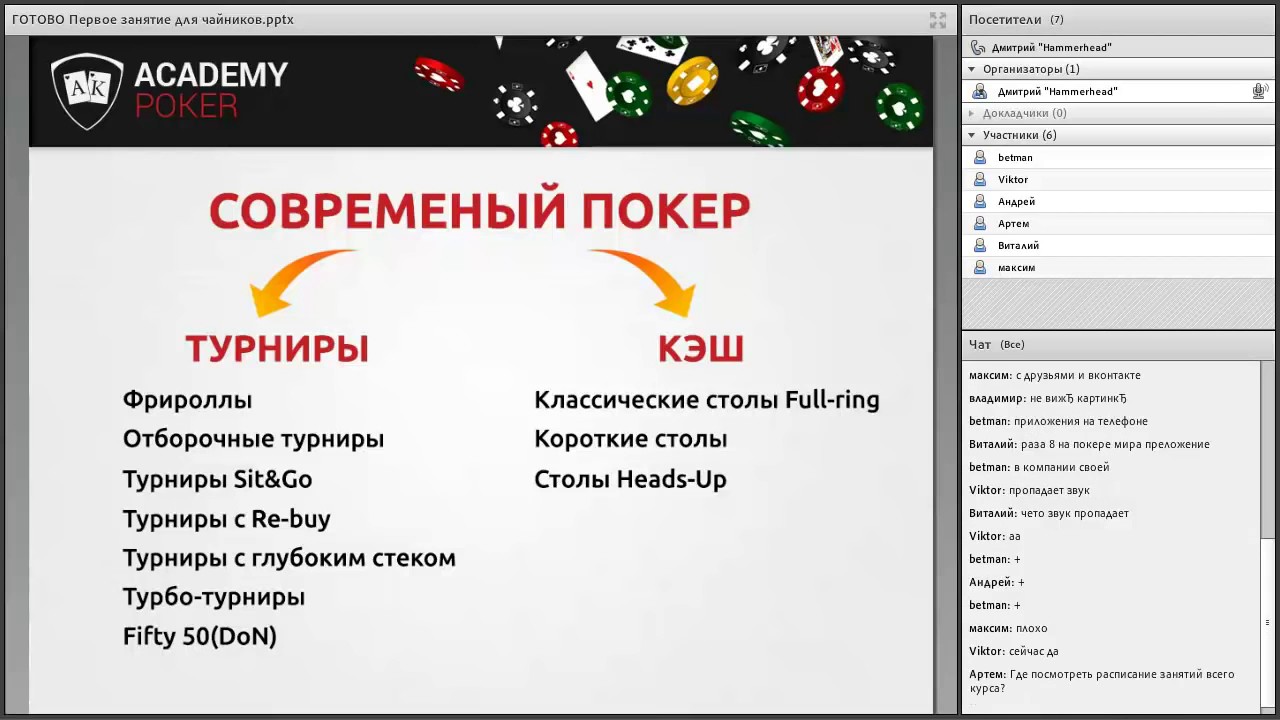Click the user icon next to betman
Image resolution: width=1280 pixels, height=720 pixels.
point(980,157)
